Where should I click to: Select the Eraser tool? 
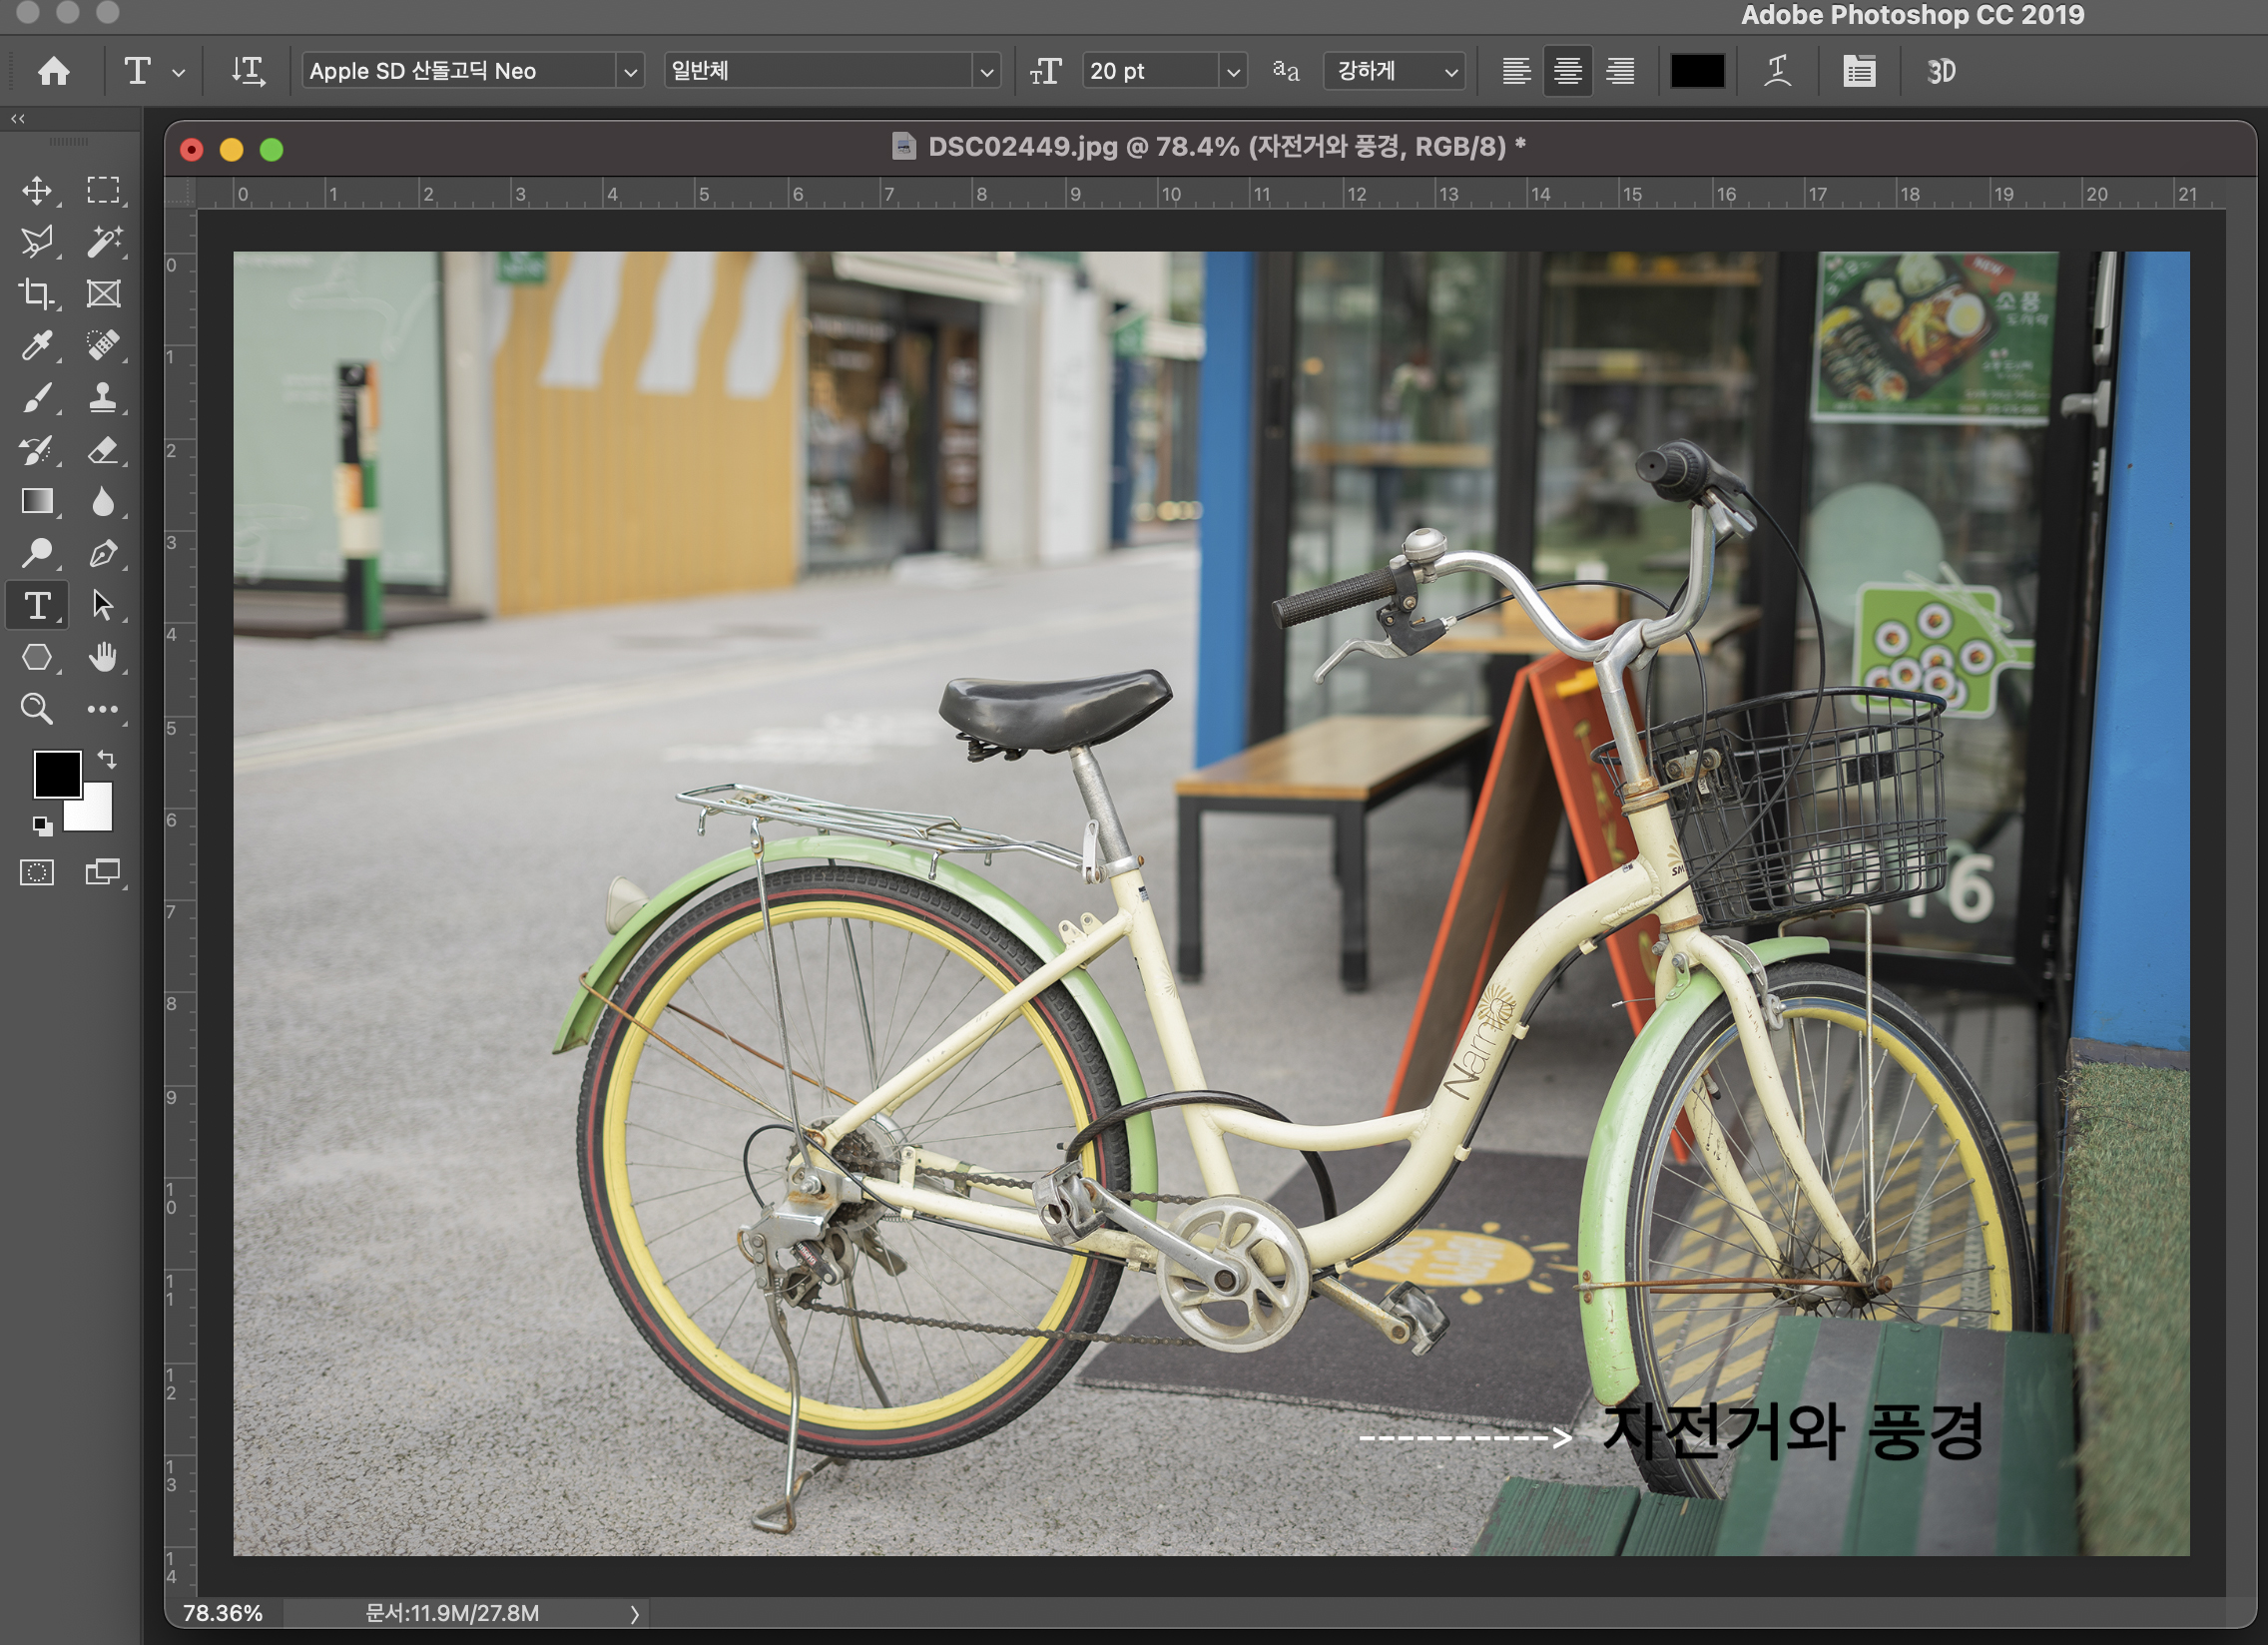point(103,450)
